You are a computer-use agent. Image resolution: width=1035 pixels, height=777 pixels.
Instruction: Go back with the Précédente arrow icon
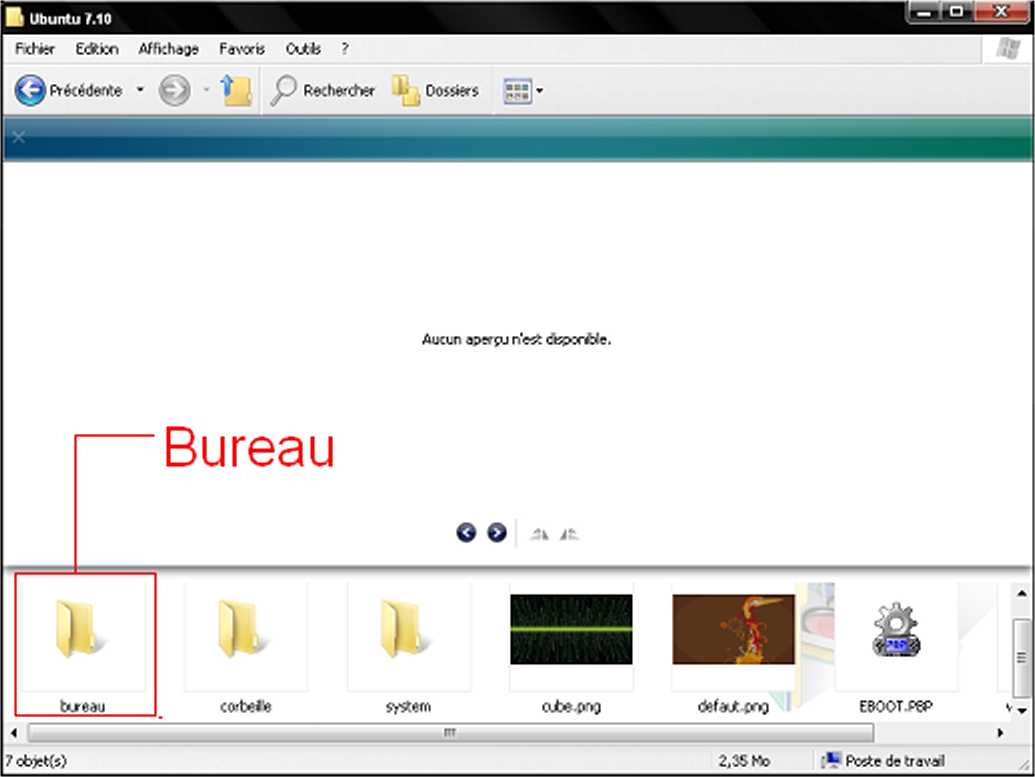(x=30, y=90)
